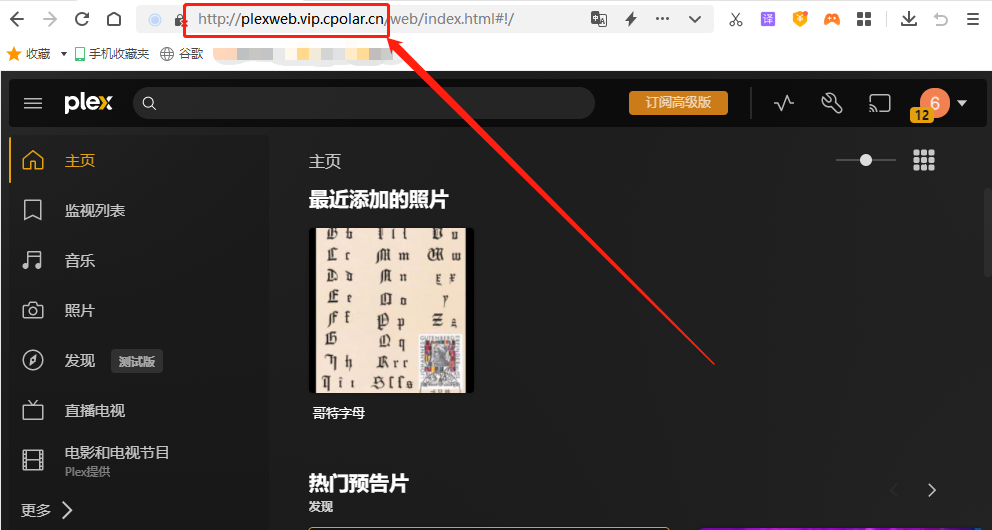The height and width of the screenshot is (530, 992).
Task: Show next 热门预告片 with right arrow
Action: 931,490
